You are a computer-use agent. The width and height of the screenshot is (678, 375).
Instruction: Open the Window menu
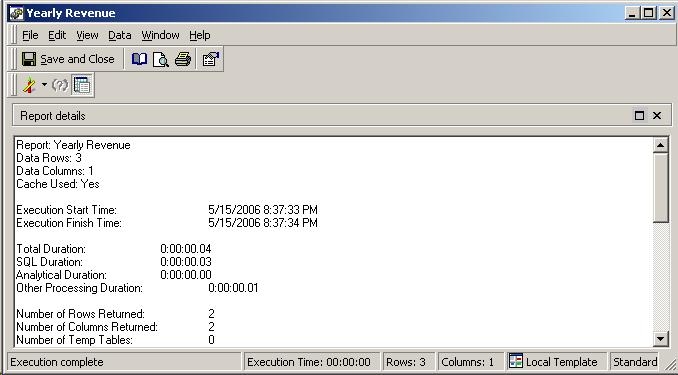(x=160, y=35)
